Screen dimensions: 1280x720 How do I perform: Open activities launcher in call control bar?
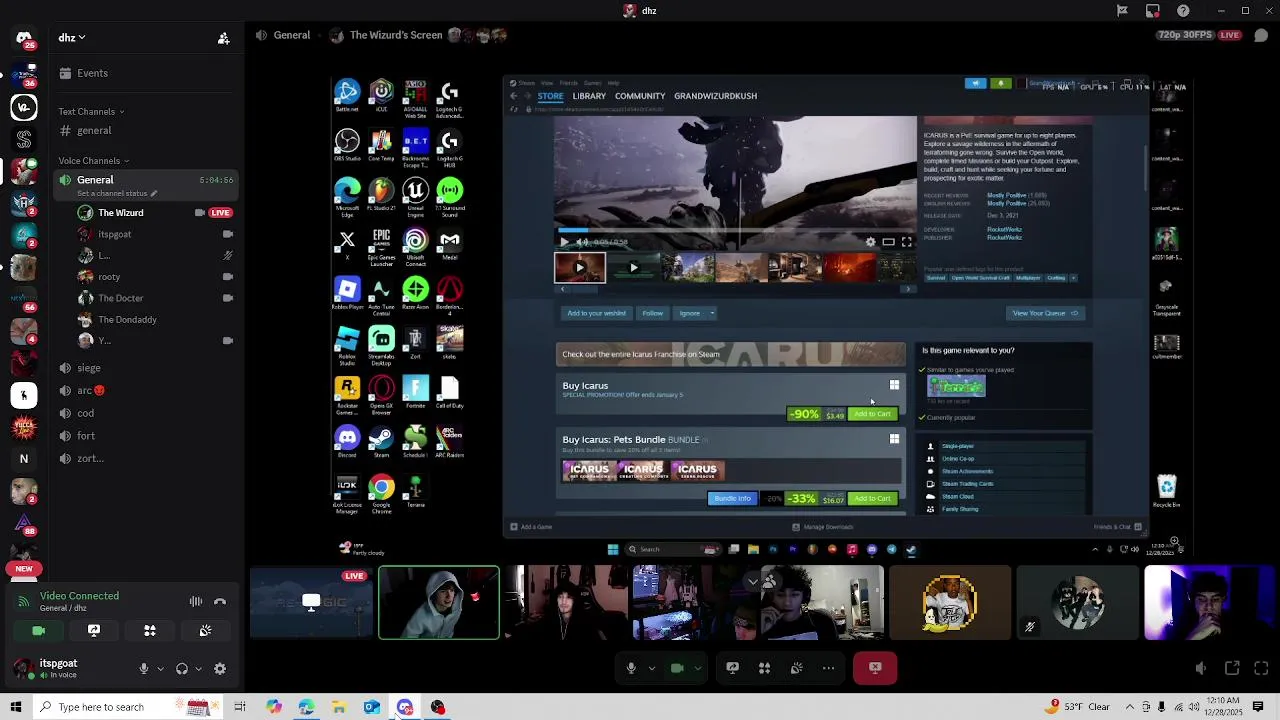764,668
